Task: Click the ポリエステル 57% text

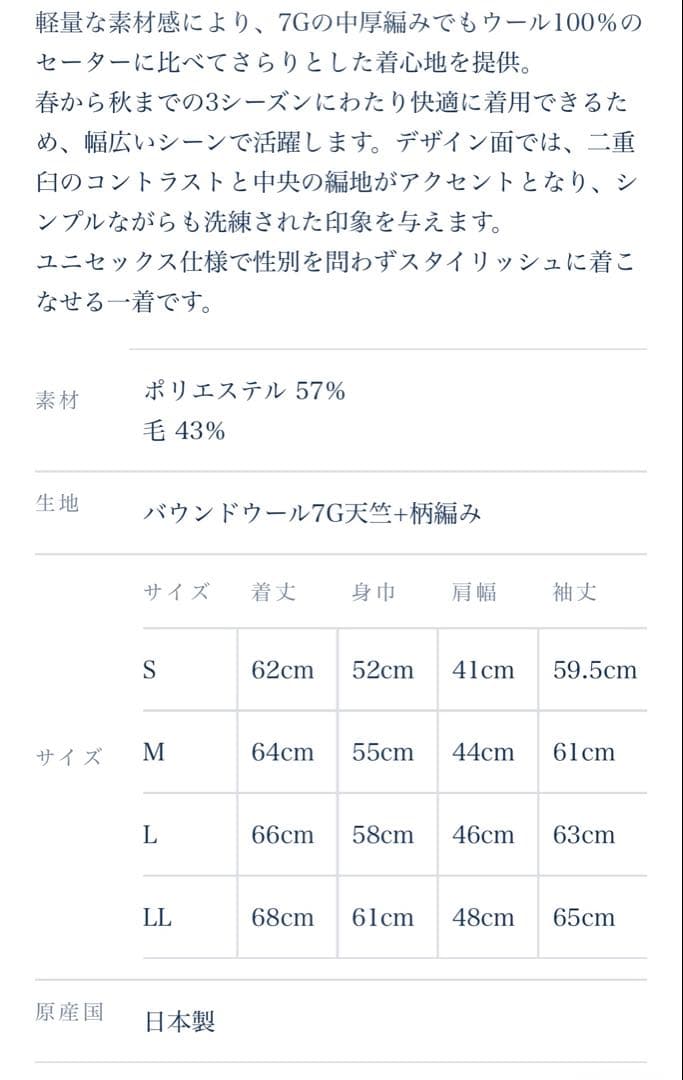Action: click(245, 391)
